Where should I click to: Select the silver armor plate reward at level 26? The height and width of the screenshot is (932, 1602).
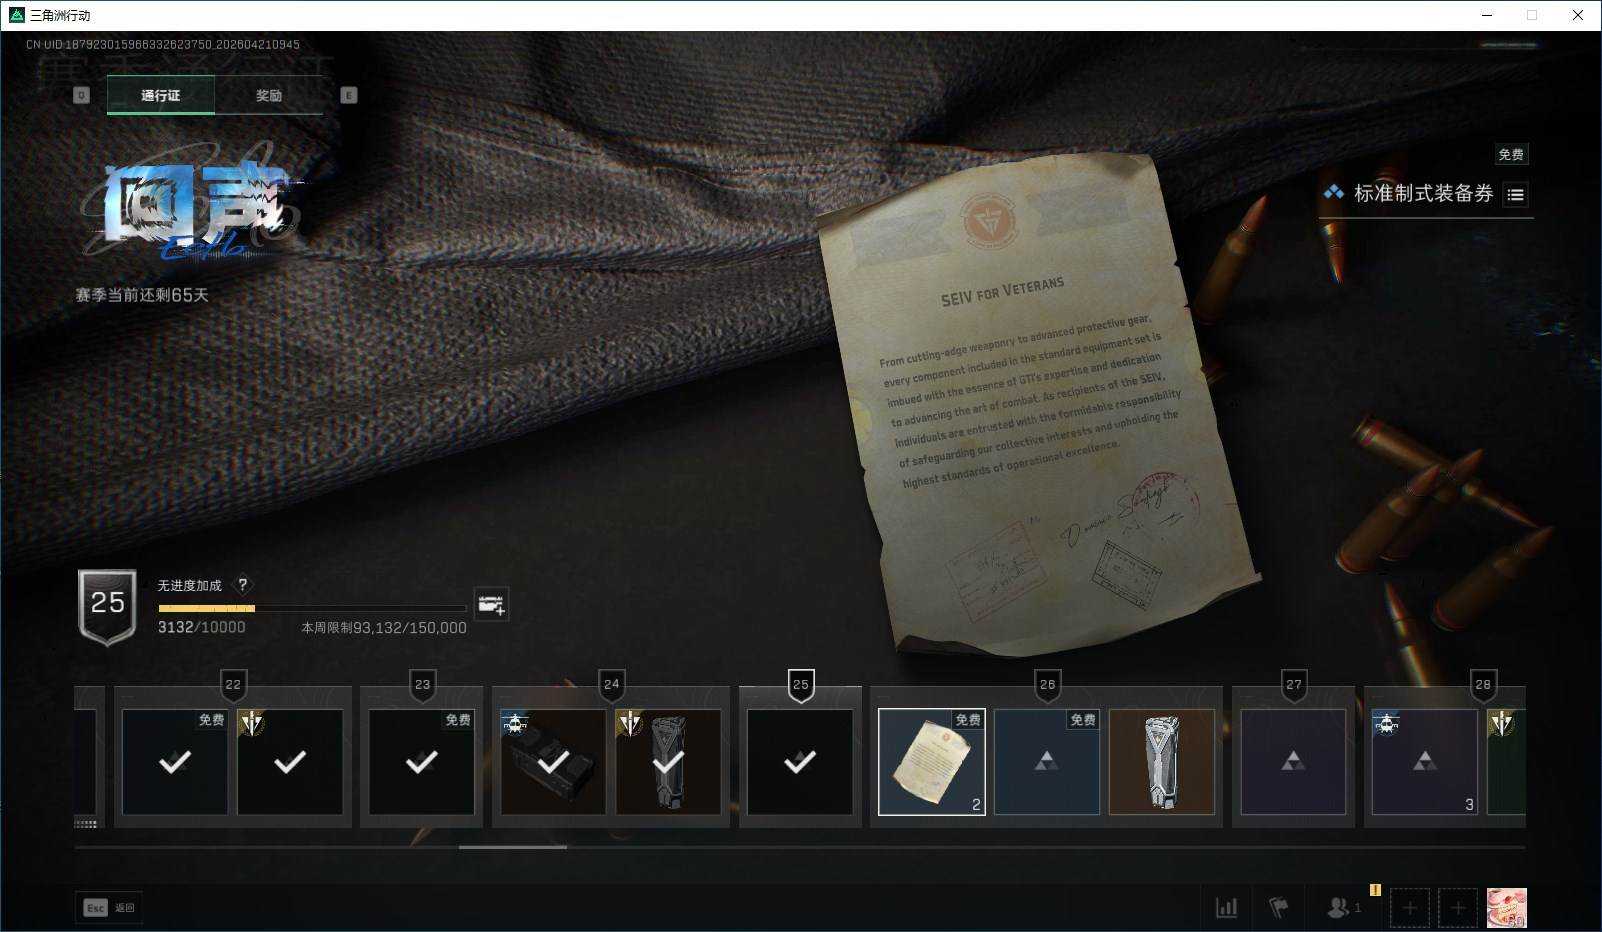[x=1162, y=762]
